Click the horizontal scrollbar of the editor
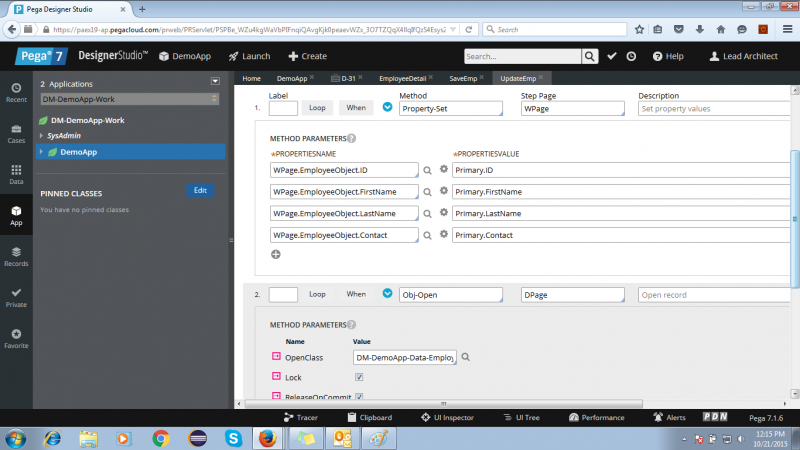 pyautogui.click(x=443, y=404)
